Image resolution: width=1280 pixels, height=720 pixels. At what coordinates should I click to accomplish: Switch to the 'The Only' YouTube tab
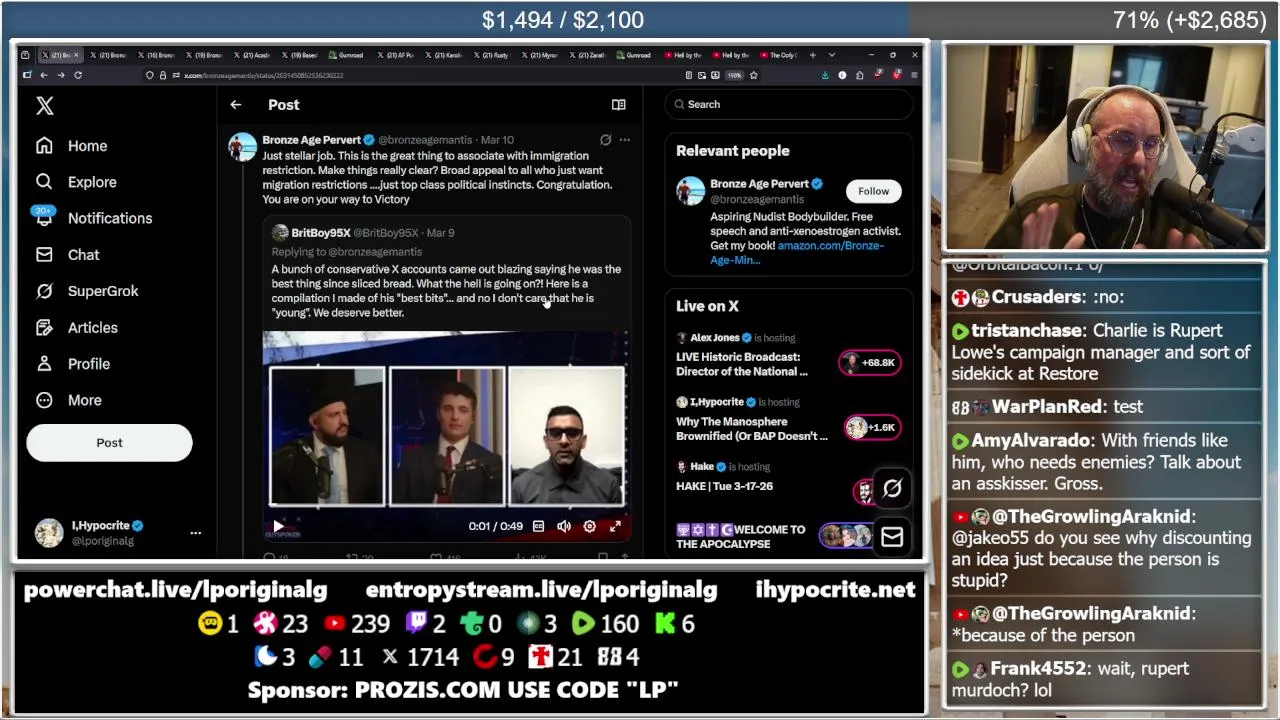pos(781,55)
